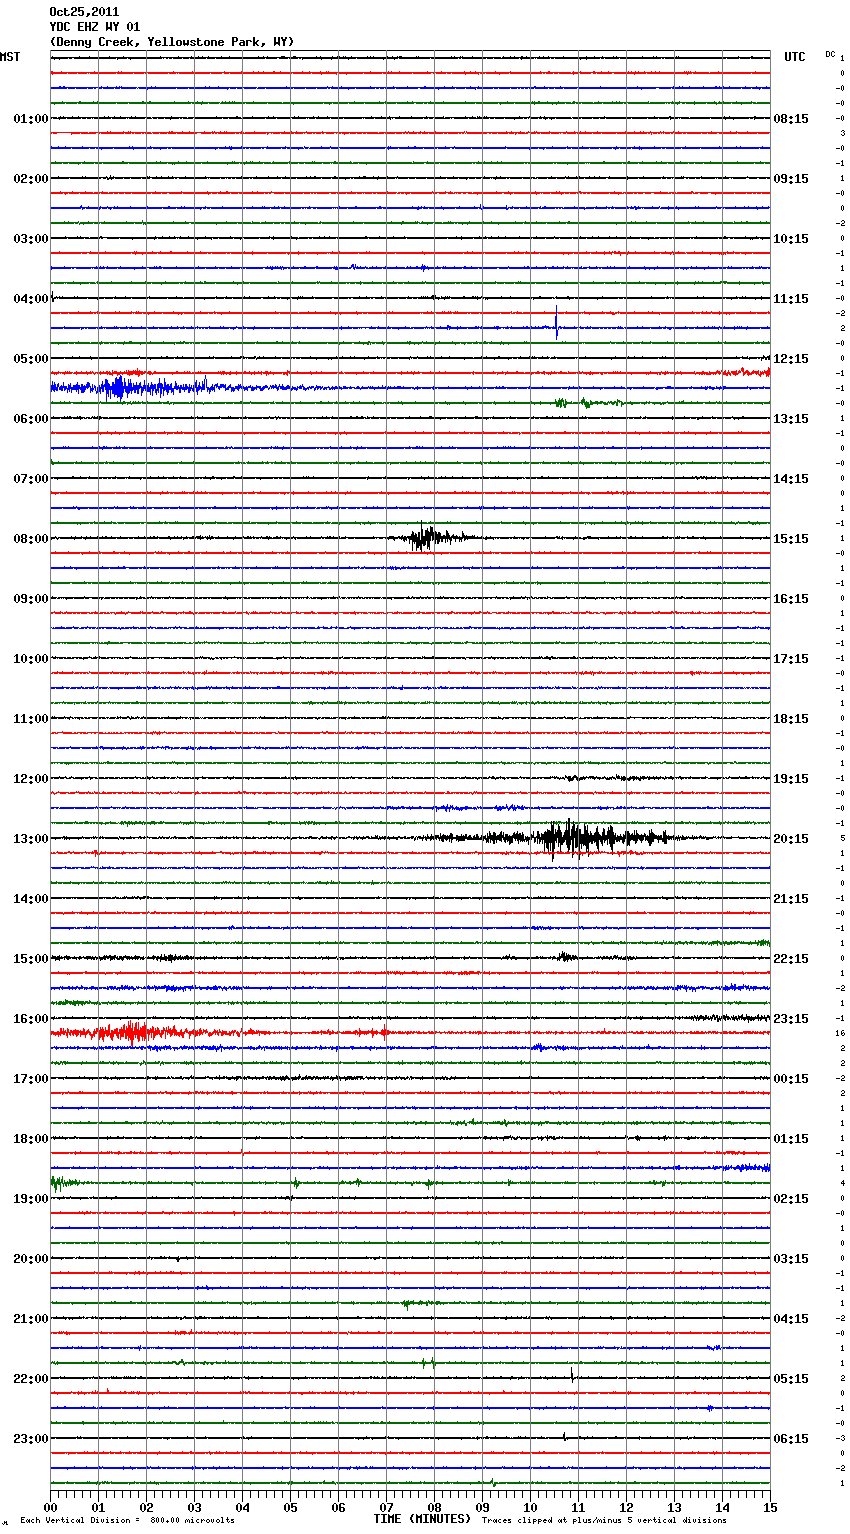Select the 13:00 MST time label

(31, 839)
